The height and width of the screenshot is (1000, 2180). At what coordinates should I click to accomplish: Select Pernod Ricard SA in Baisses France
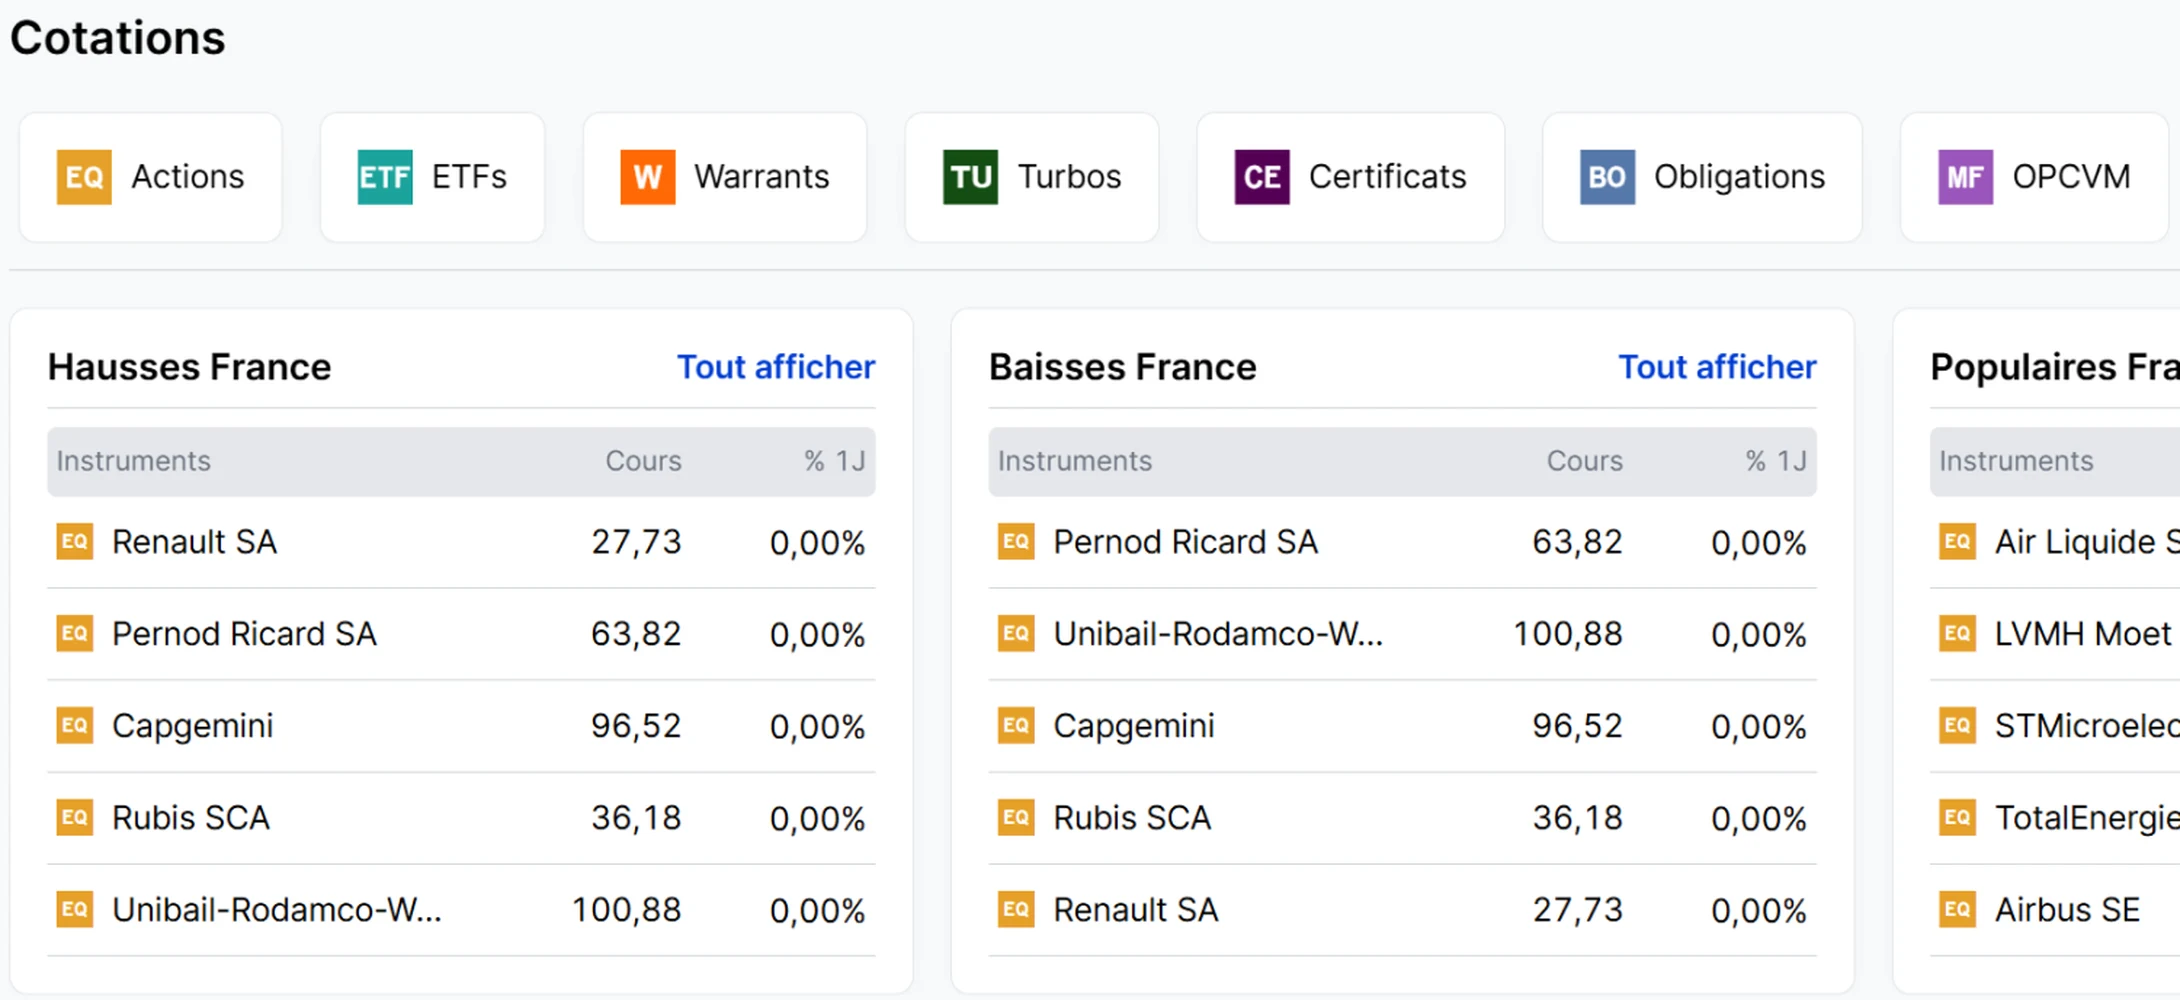pyautogui.click(x=1402, y=542)
